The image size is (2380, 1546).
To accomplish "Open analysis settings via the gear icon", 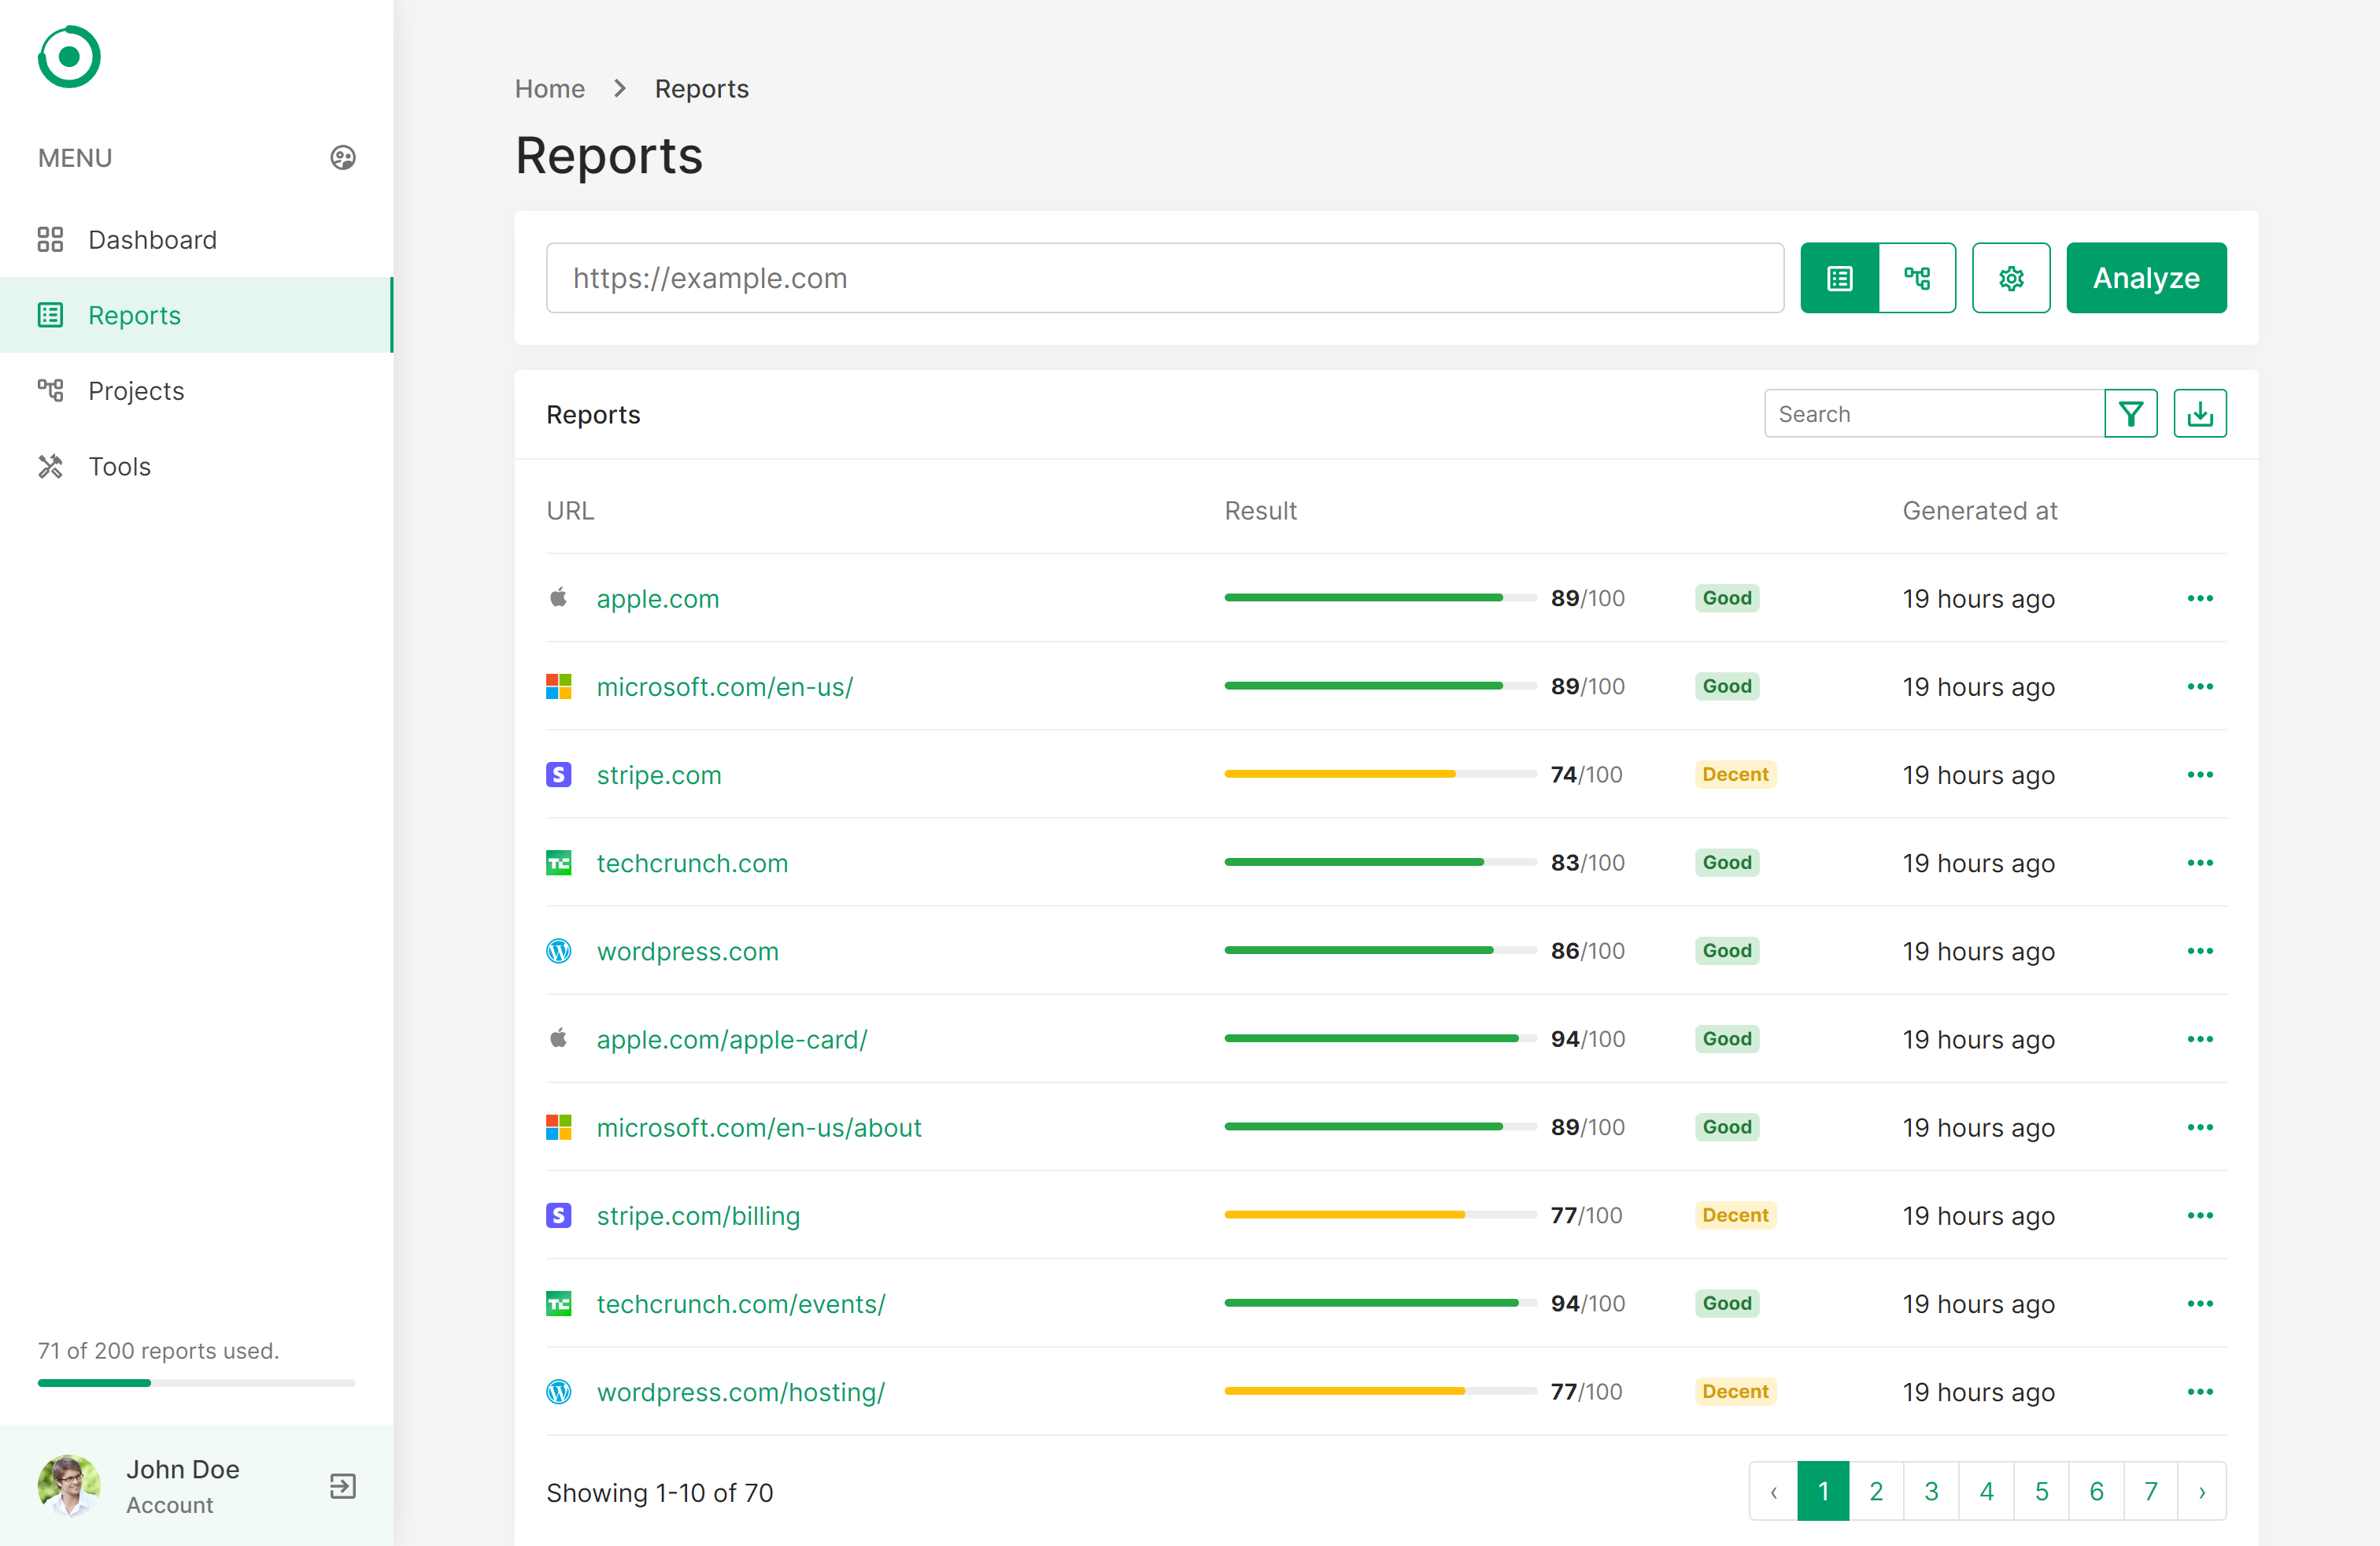I will tap(2011, 278).
